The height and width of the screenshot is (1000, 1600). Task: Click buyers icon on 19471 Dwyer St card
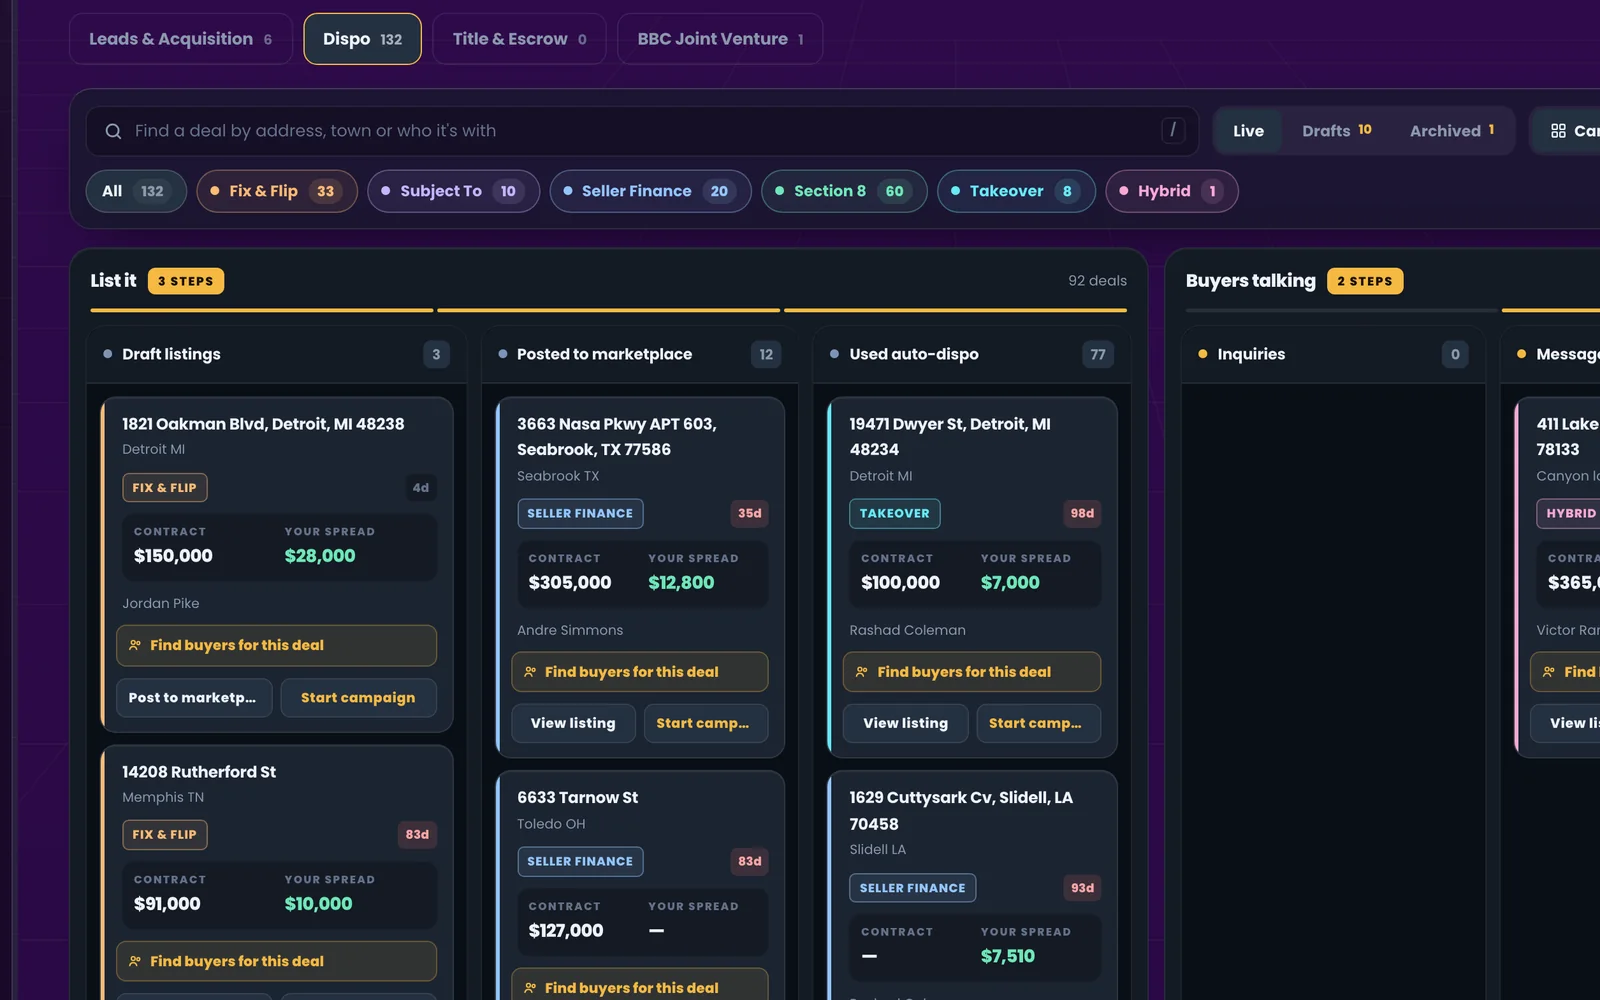click(x=862, y=672)
